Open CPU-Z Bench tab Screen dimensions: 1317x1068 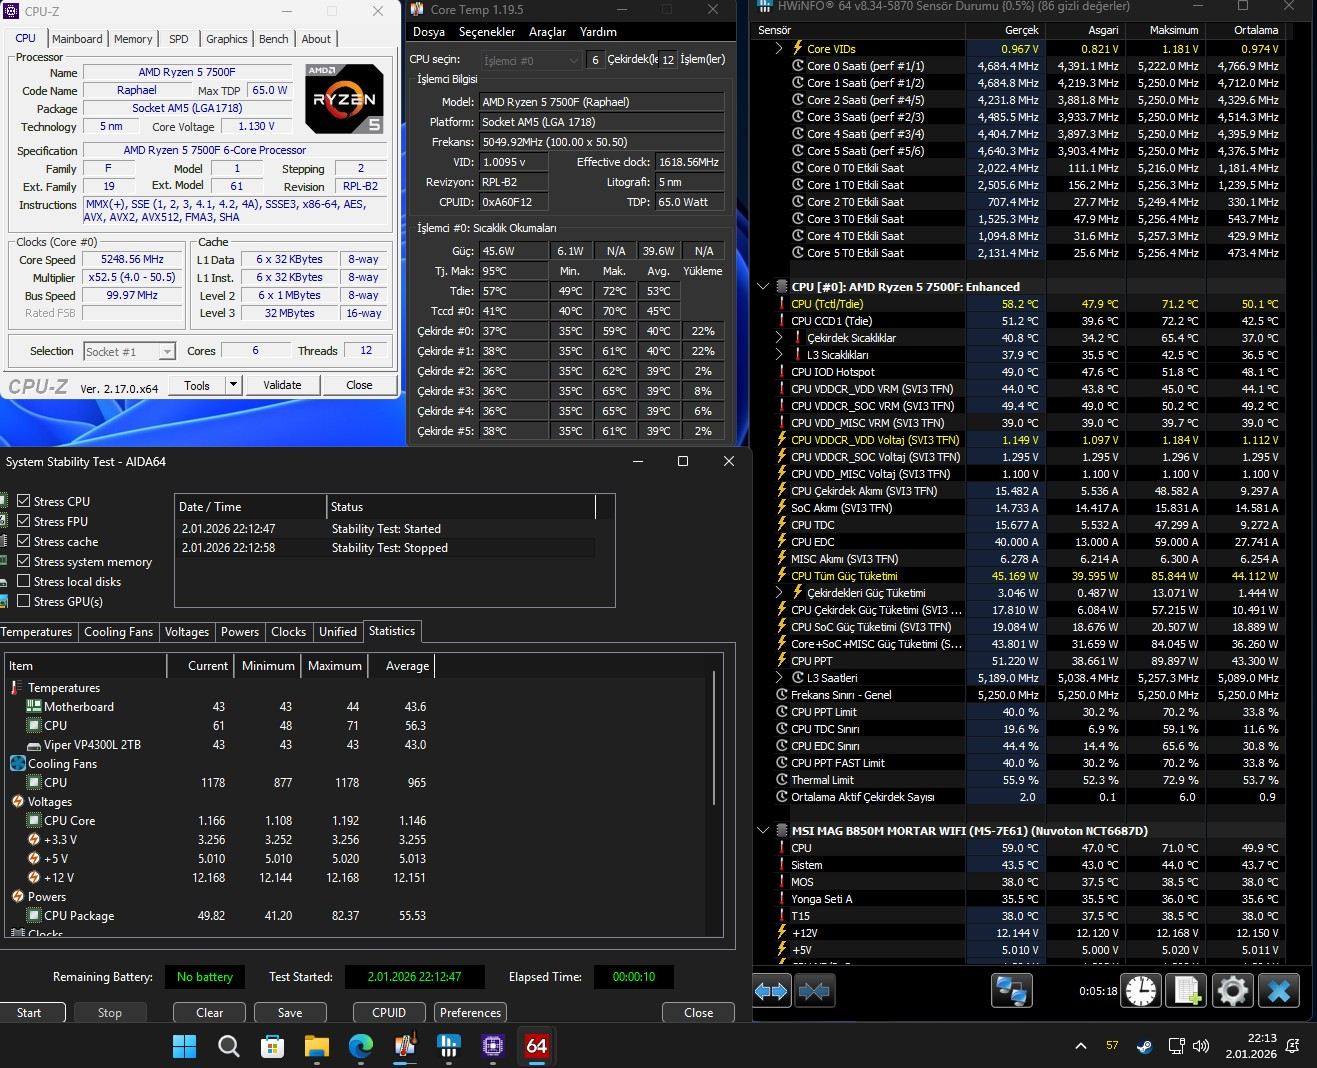tap(273, 39)
